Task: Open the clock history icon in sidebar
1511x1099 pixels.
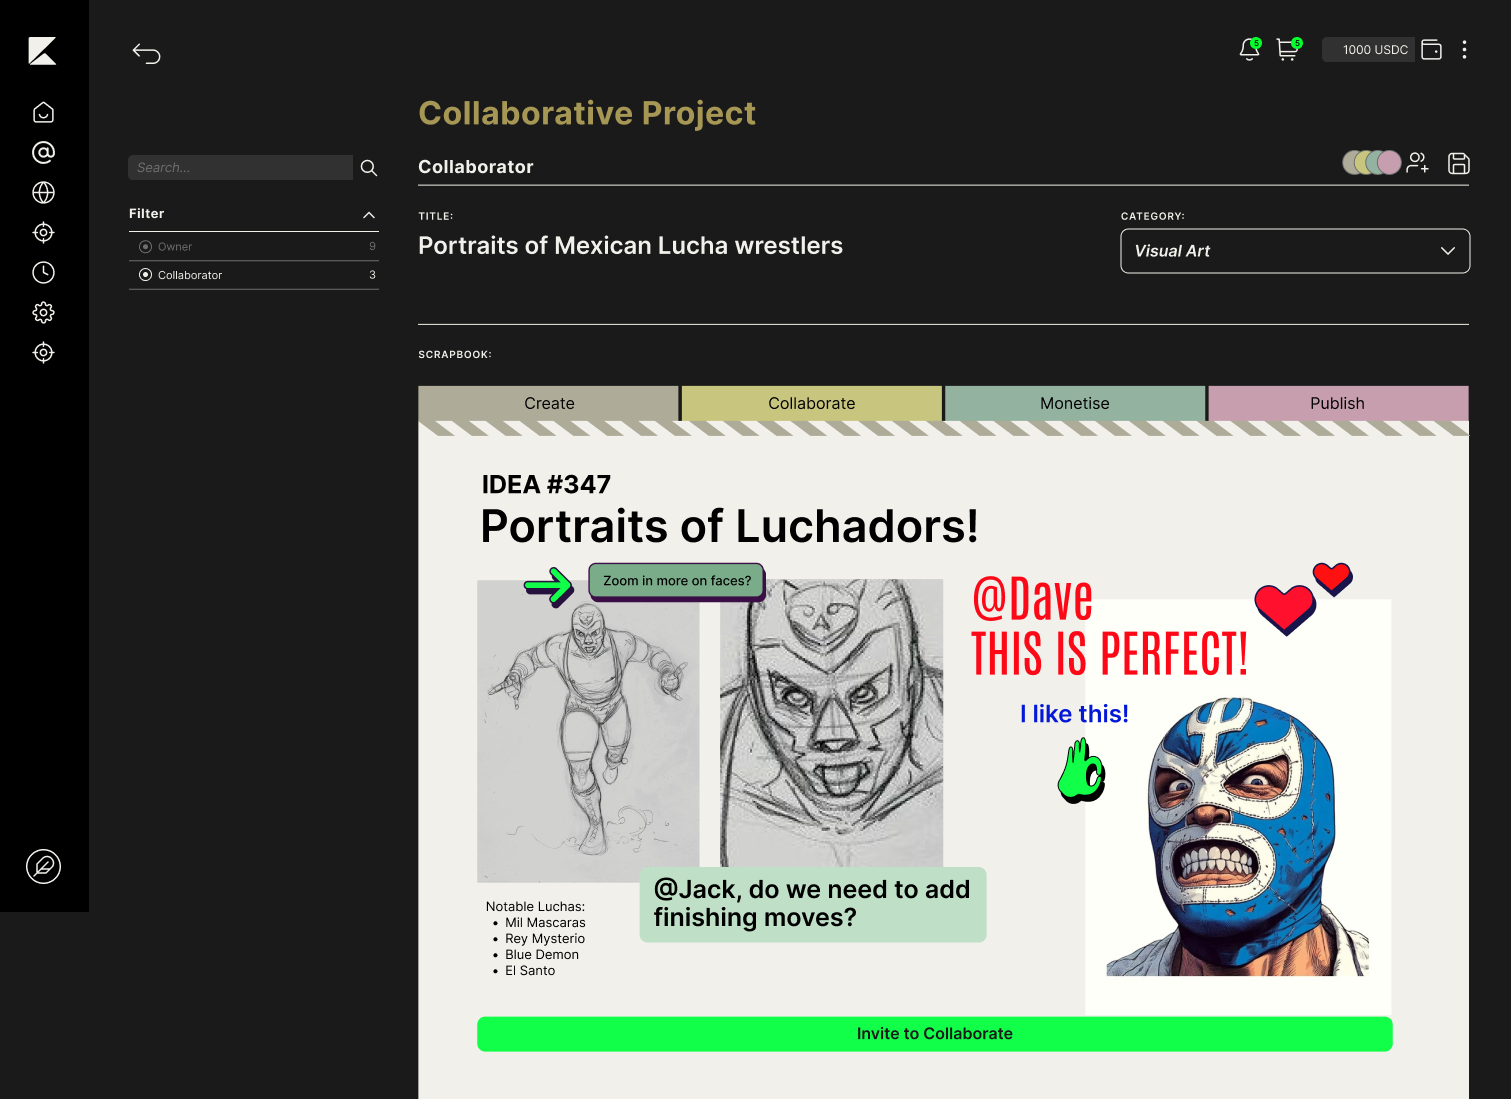Action: (x=43, y=272)
